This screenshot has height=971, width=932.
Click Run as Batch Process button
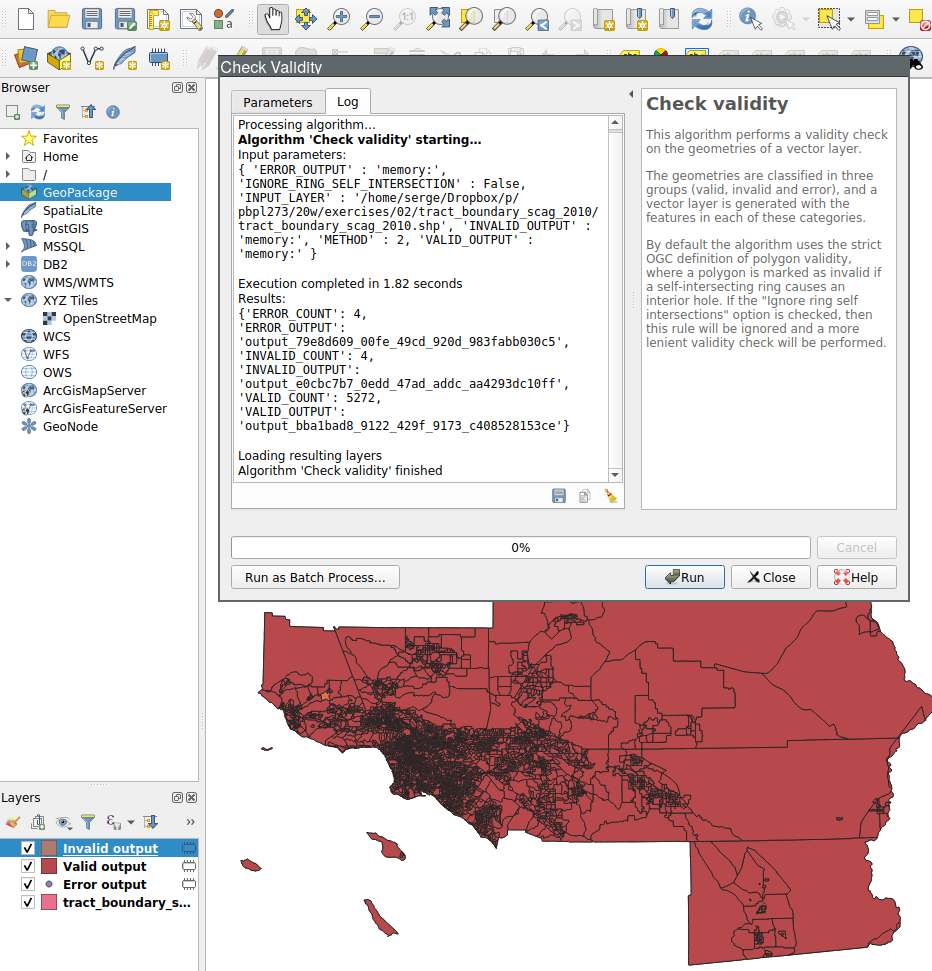pyautogui.click(x=315, y=577)
